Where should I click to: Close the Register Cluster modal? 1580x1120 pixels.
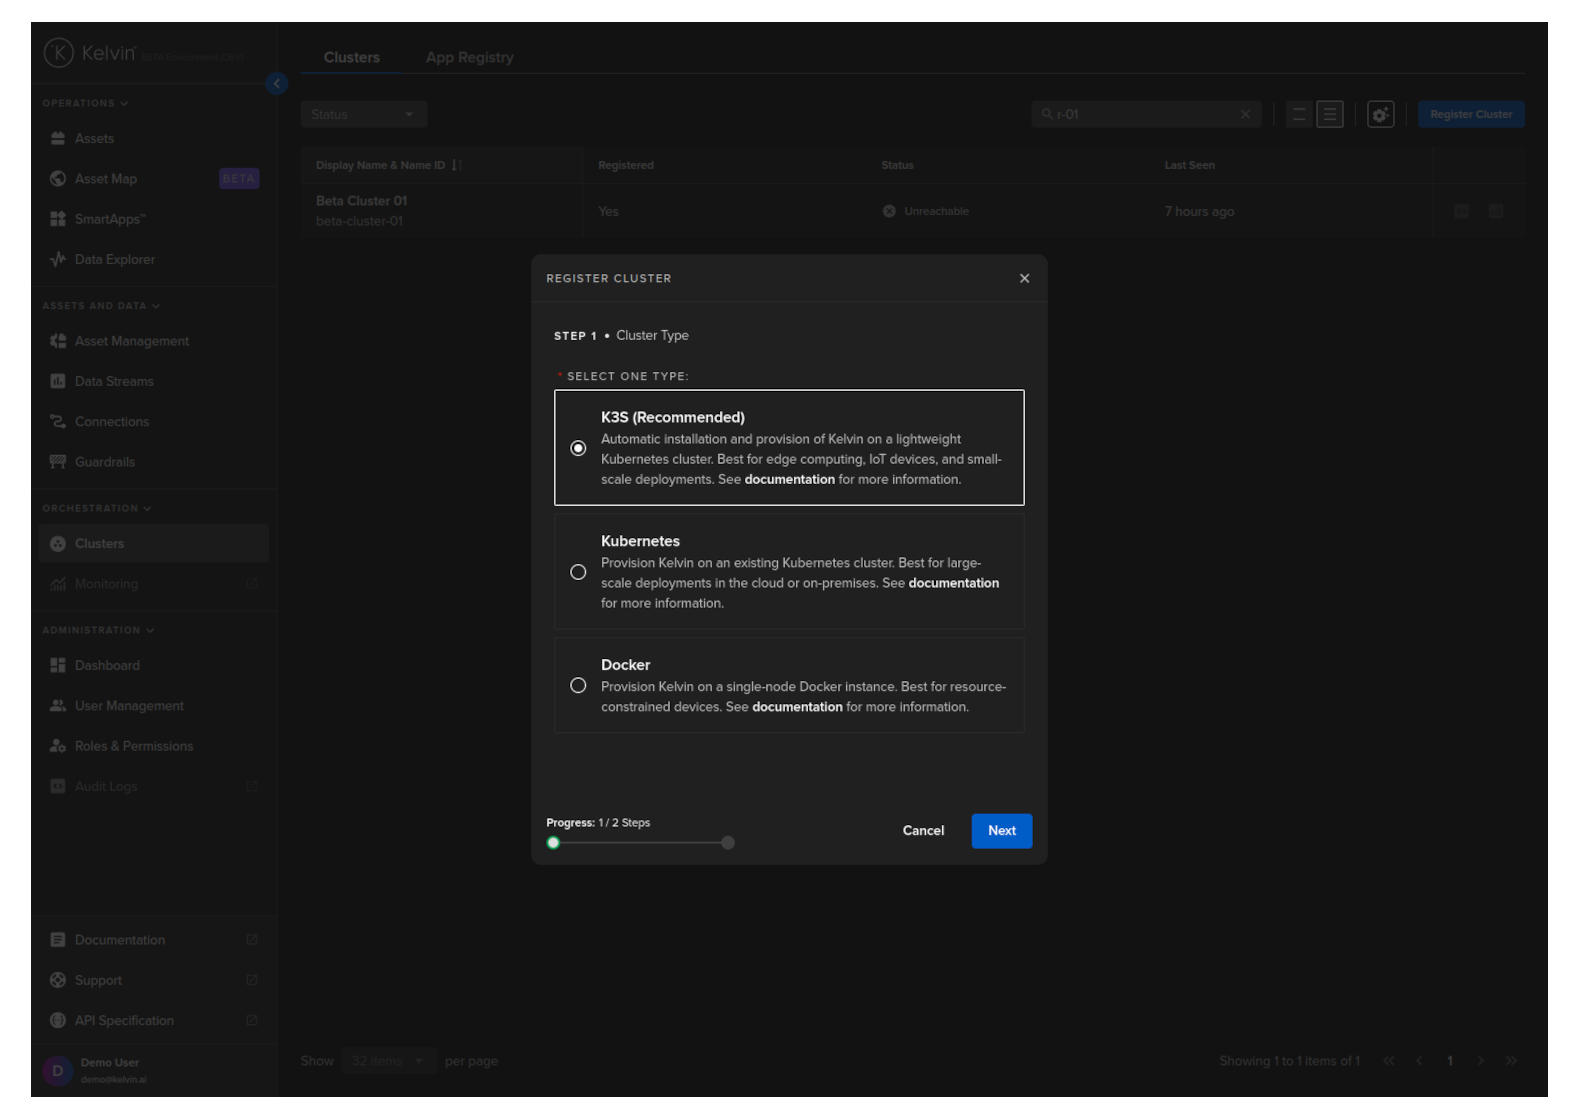tap(1024, 279)
